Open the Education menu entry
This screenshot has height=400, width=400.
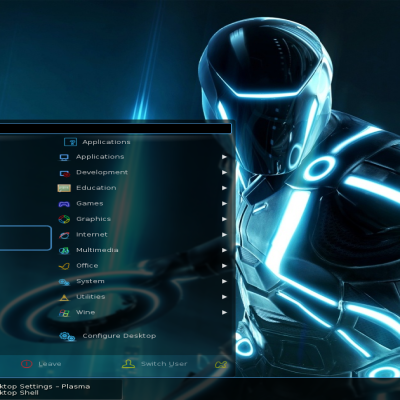[x=143, y=188]
